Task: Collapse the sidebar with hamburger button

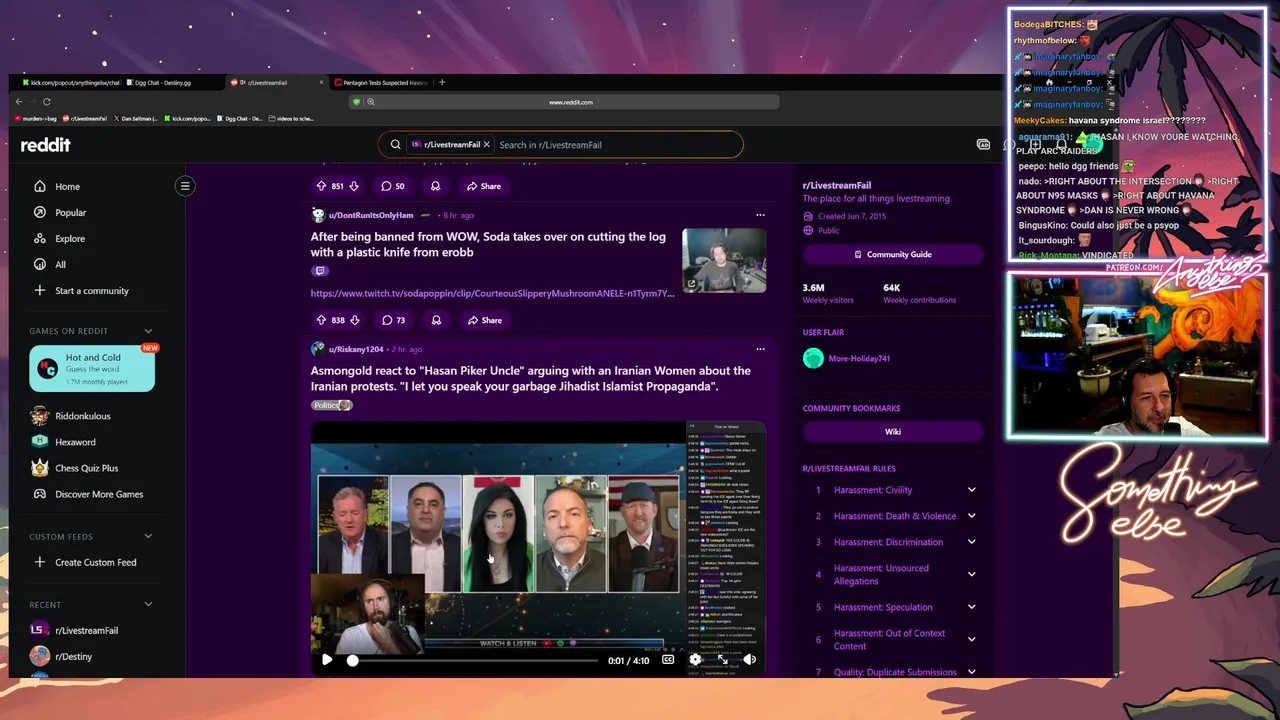Action: [x=185, y=186]
